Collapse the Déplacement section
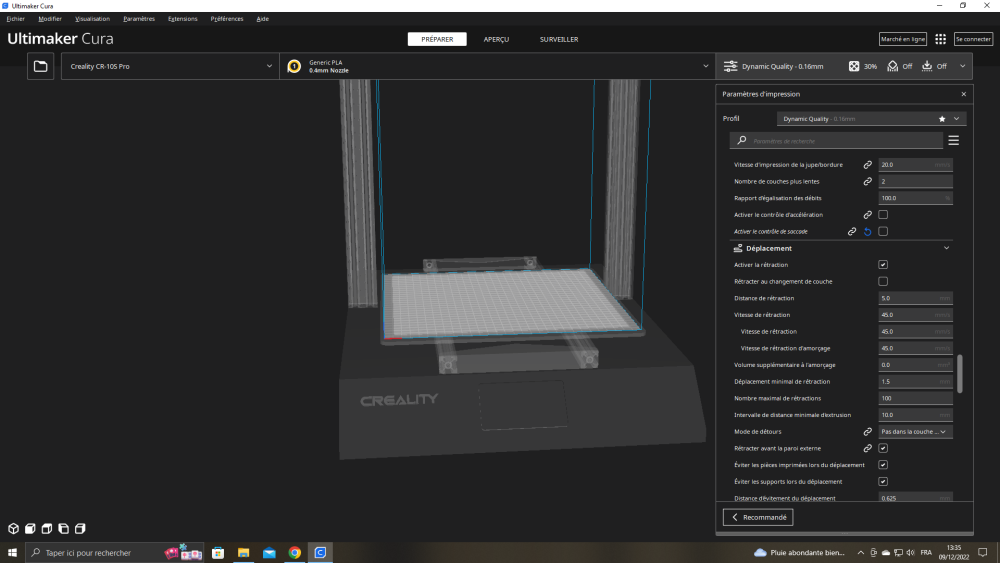 click(x=946, y=248)
